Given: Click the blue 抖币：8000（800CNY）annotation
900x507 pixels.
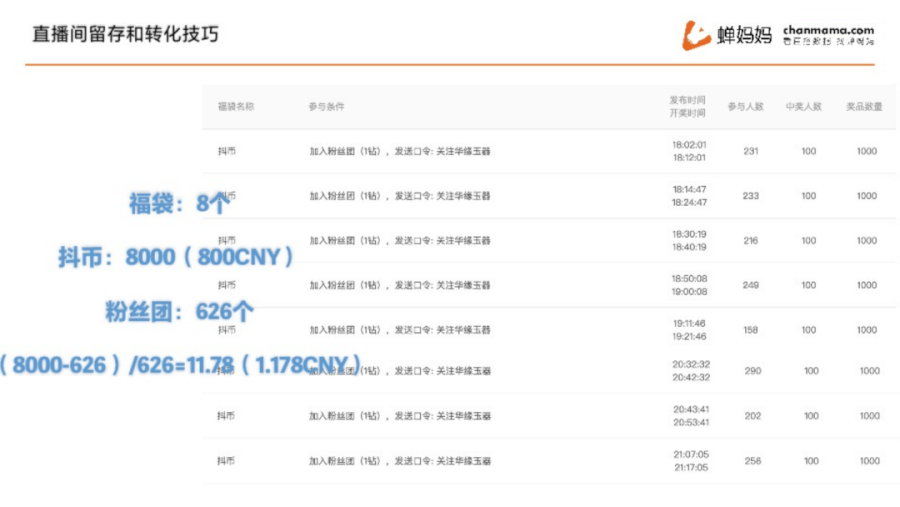Looking at the screenshot, I should [176, 257].
